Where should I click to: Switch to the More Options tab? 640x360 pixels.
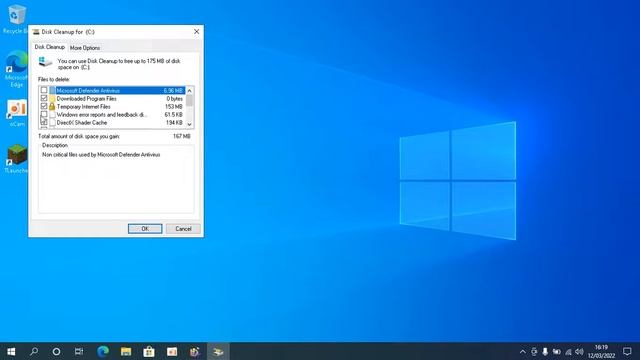point(85,48)
